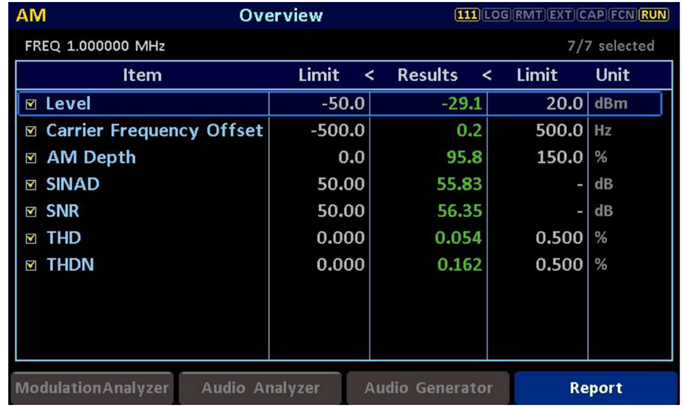Uncheck the THD checkbox

pos(31,238)
